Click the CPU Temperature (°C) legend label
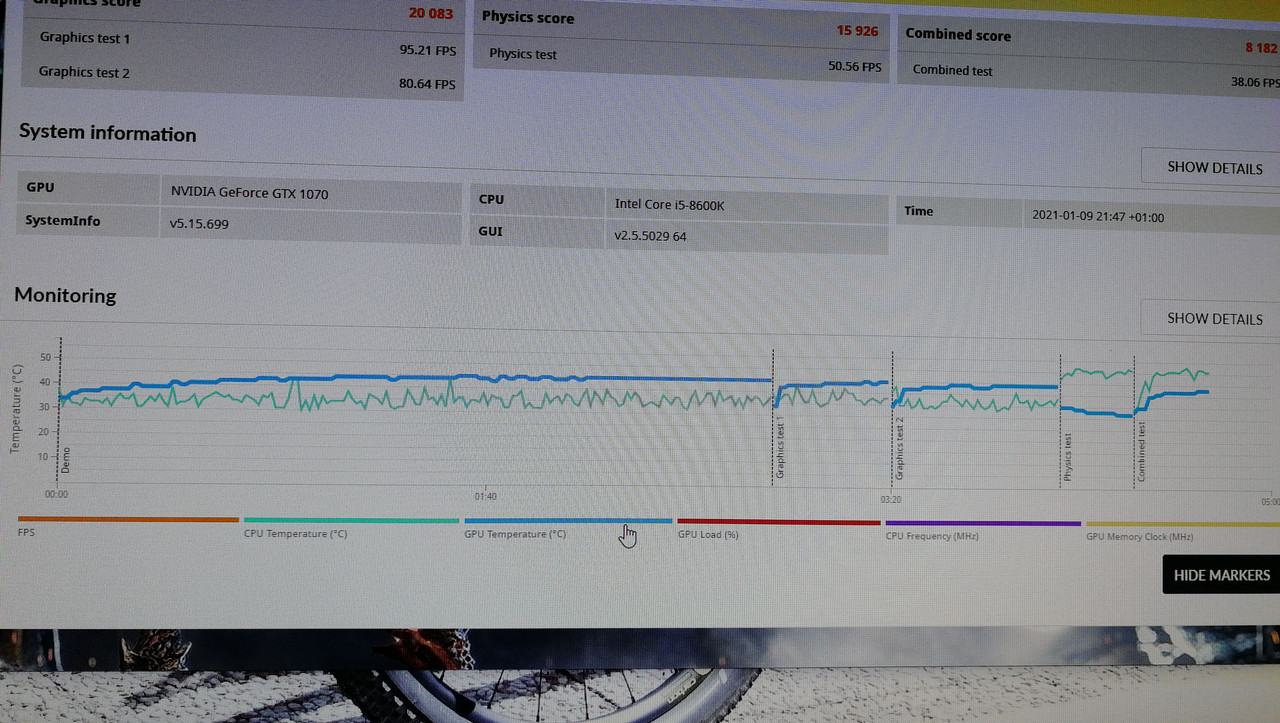This screenshot has width=1280, height=723. (295, 533)
